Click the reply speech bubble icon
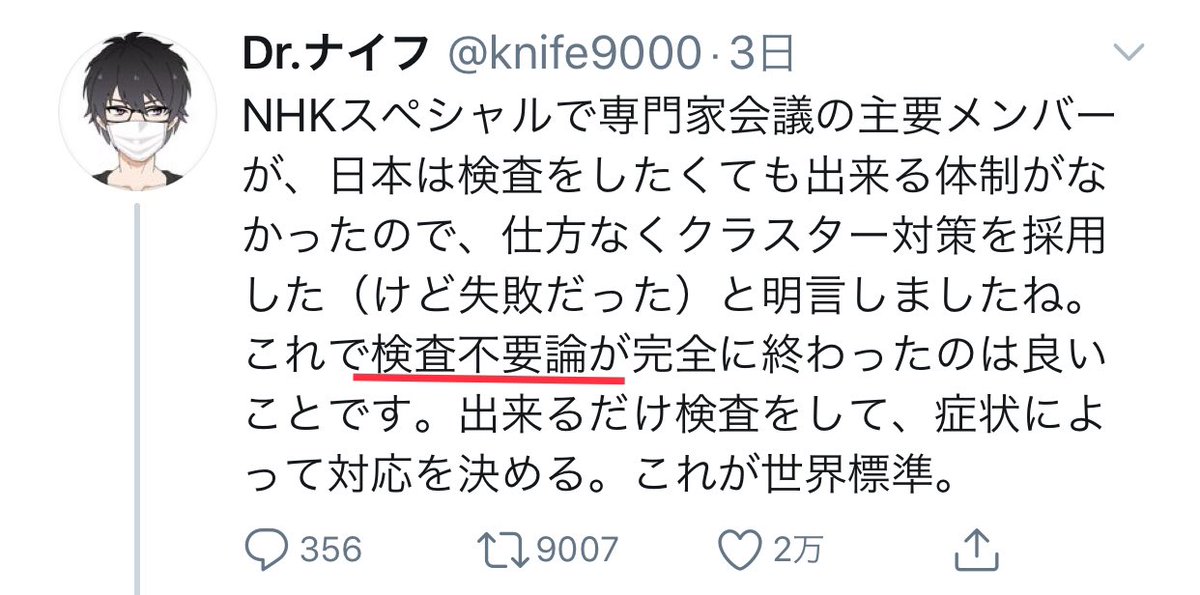 (x=267, y=548)
